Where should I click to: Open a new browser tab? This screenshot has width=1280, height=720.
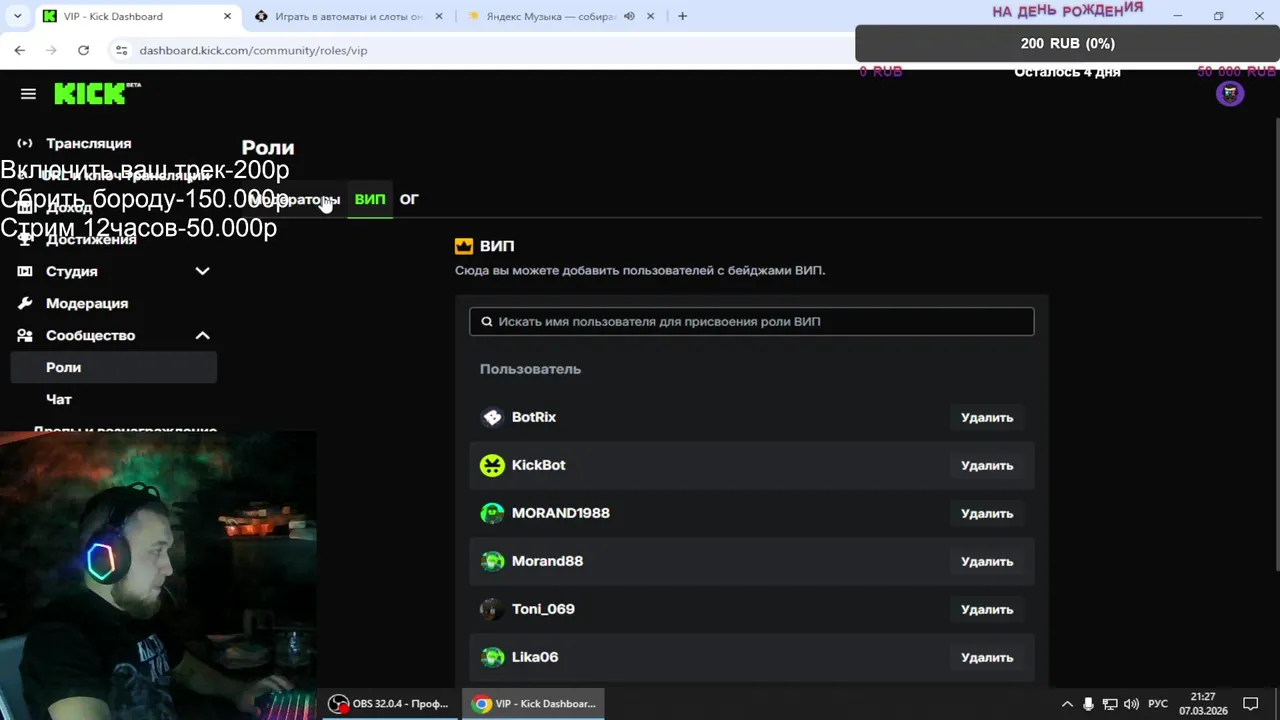point(682,16)
